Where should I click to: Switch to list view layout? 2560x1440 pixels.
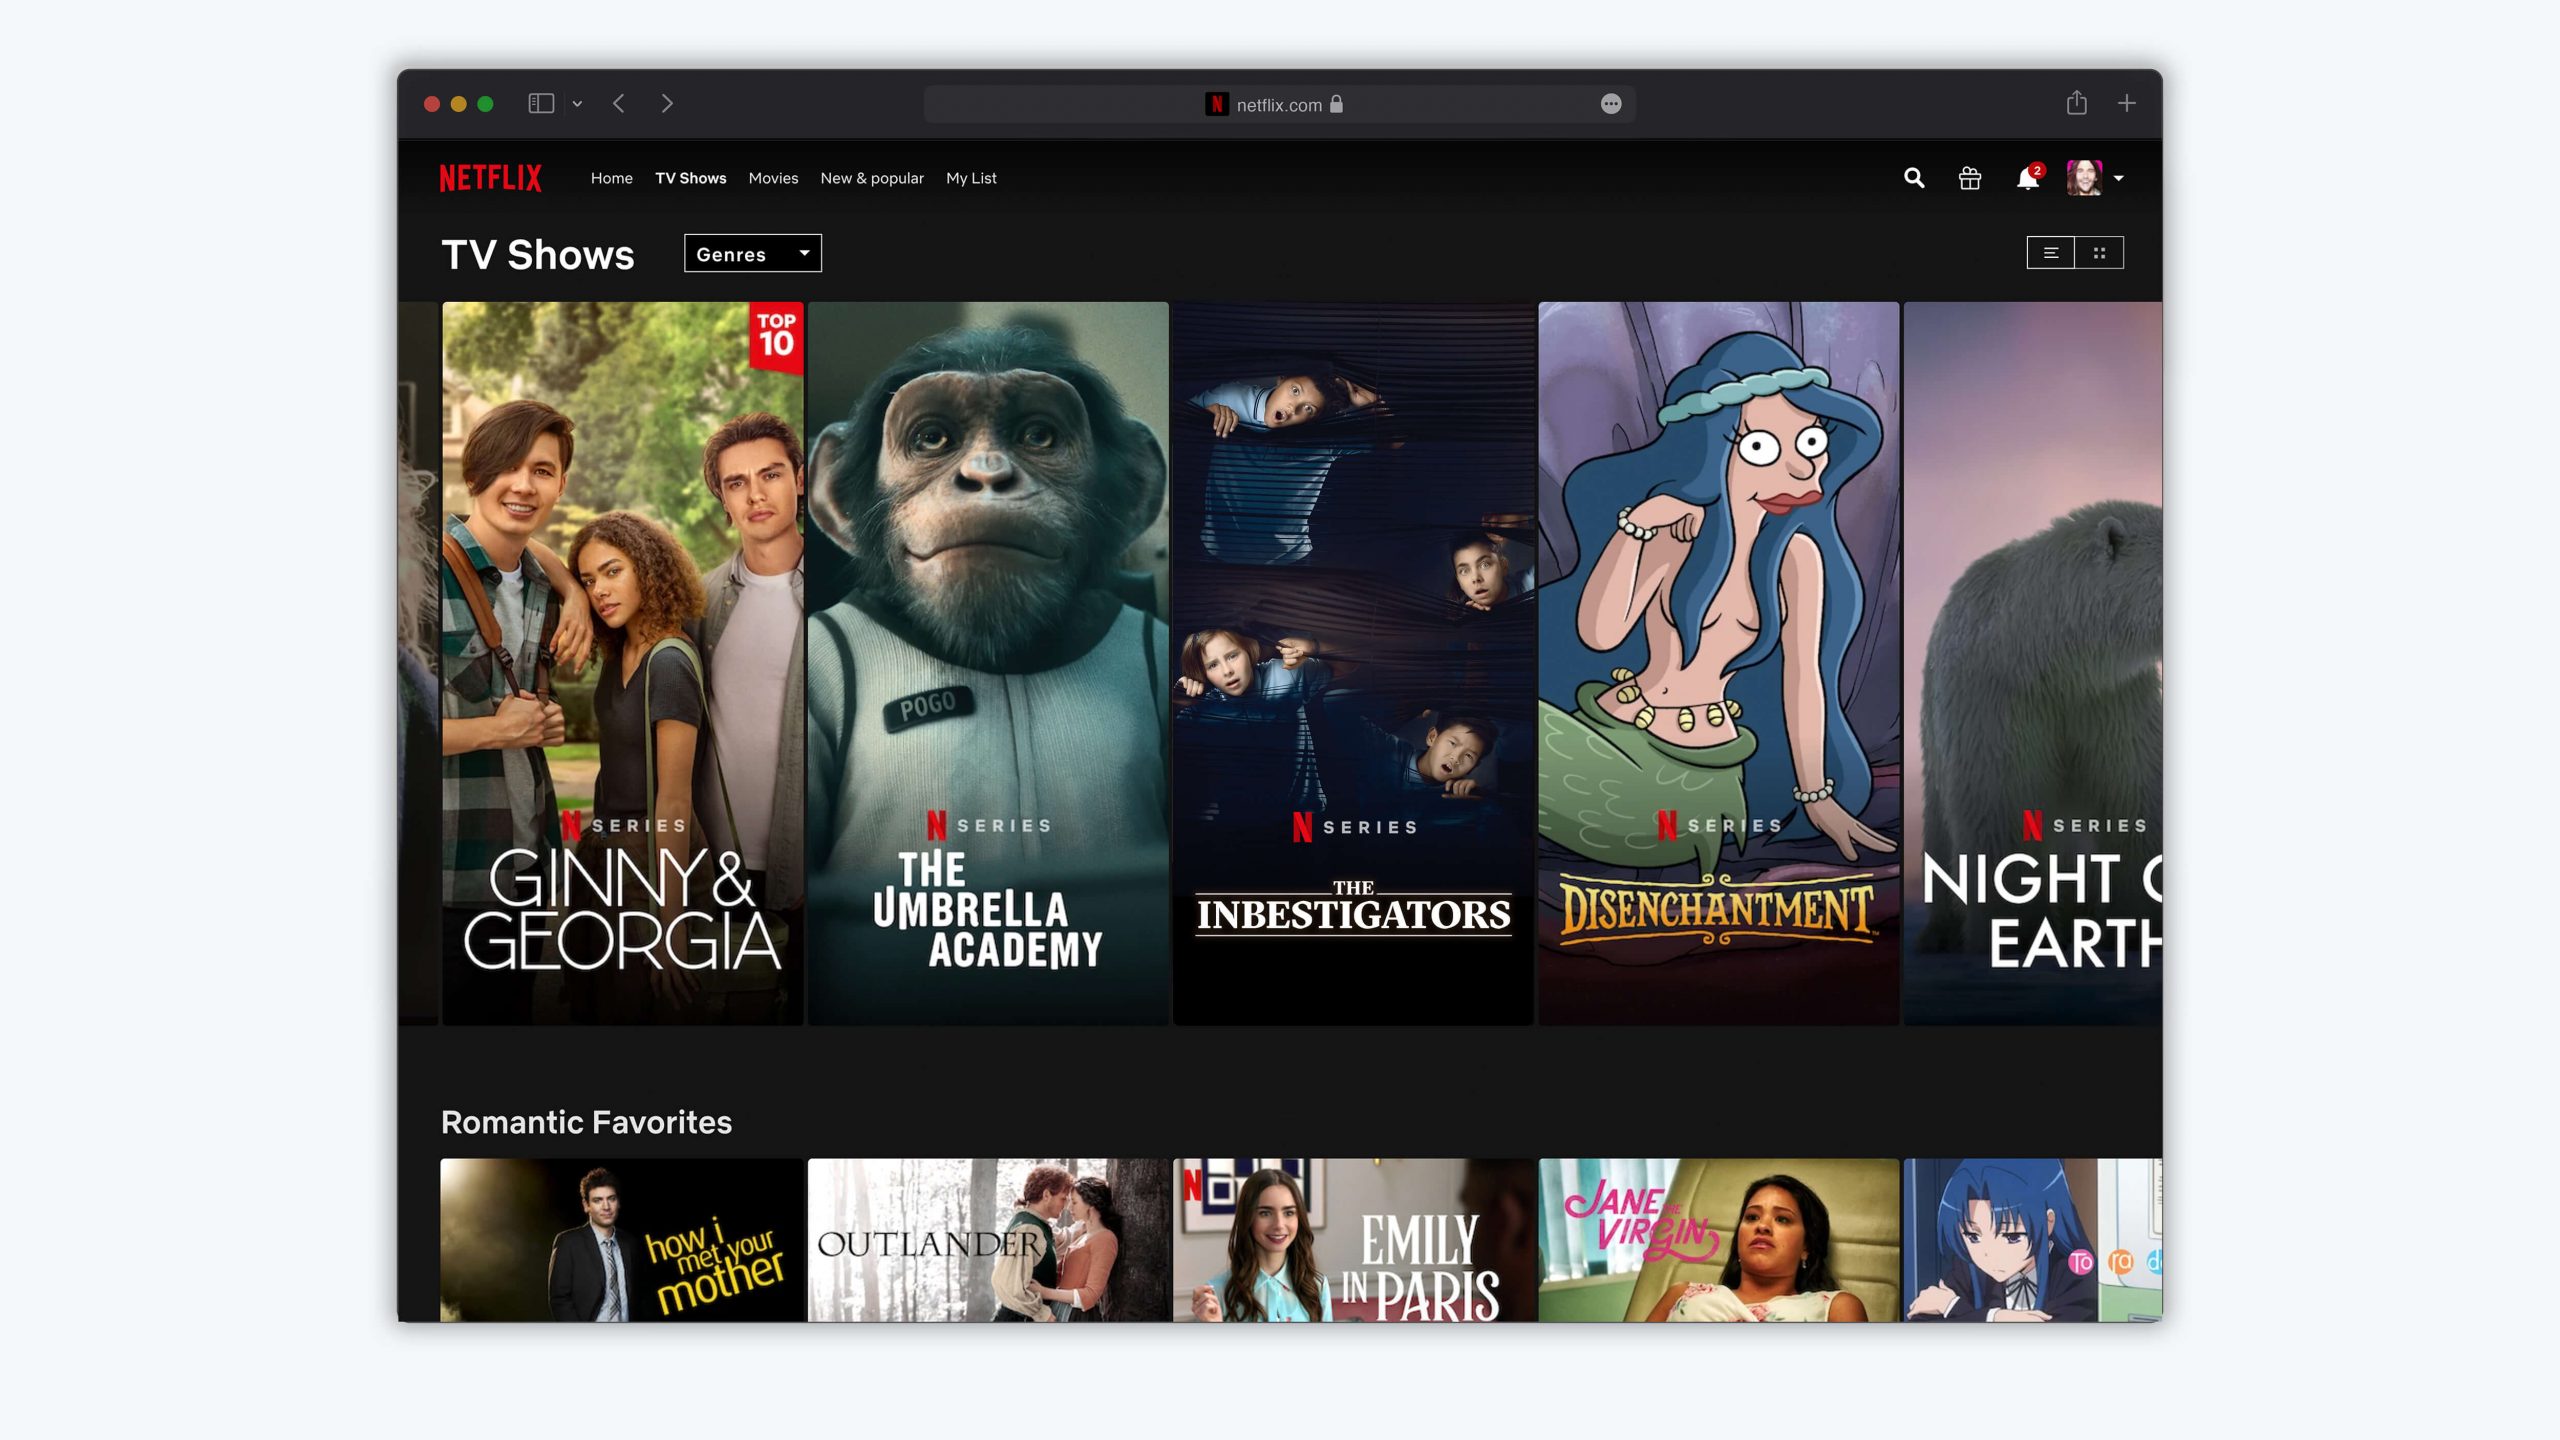(x=2050, y=253)
